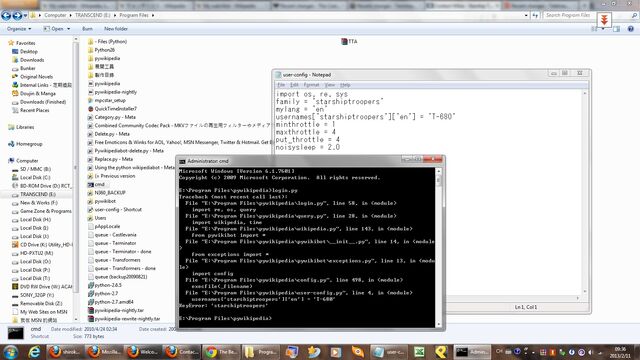Select Category.py - Meta shortcut

[x=112, y=117]
